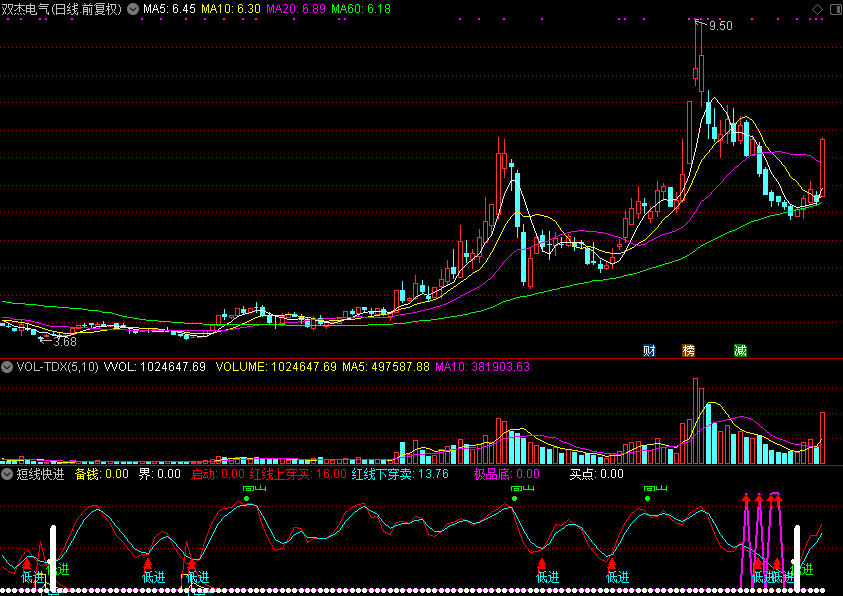Open the dropdown chevron beside 双杰电气 title

click(x=133, y=9)
